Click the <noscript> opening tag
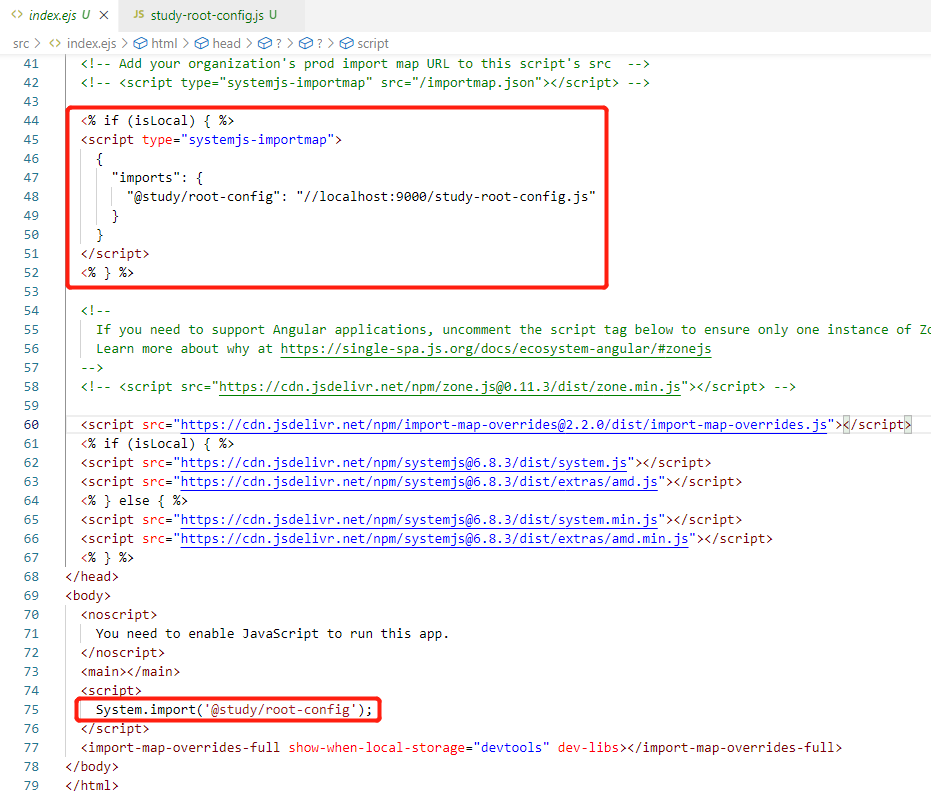Viewport: 931px width, 799px height. point(119,614)
